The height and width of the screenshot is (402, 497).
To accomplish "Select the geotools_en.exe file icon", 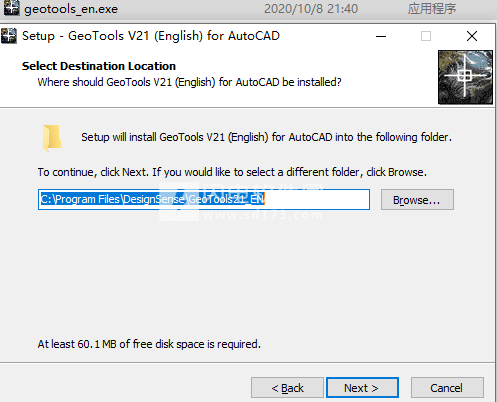I will 11,8.
